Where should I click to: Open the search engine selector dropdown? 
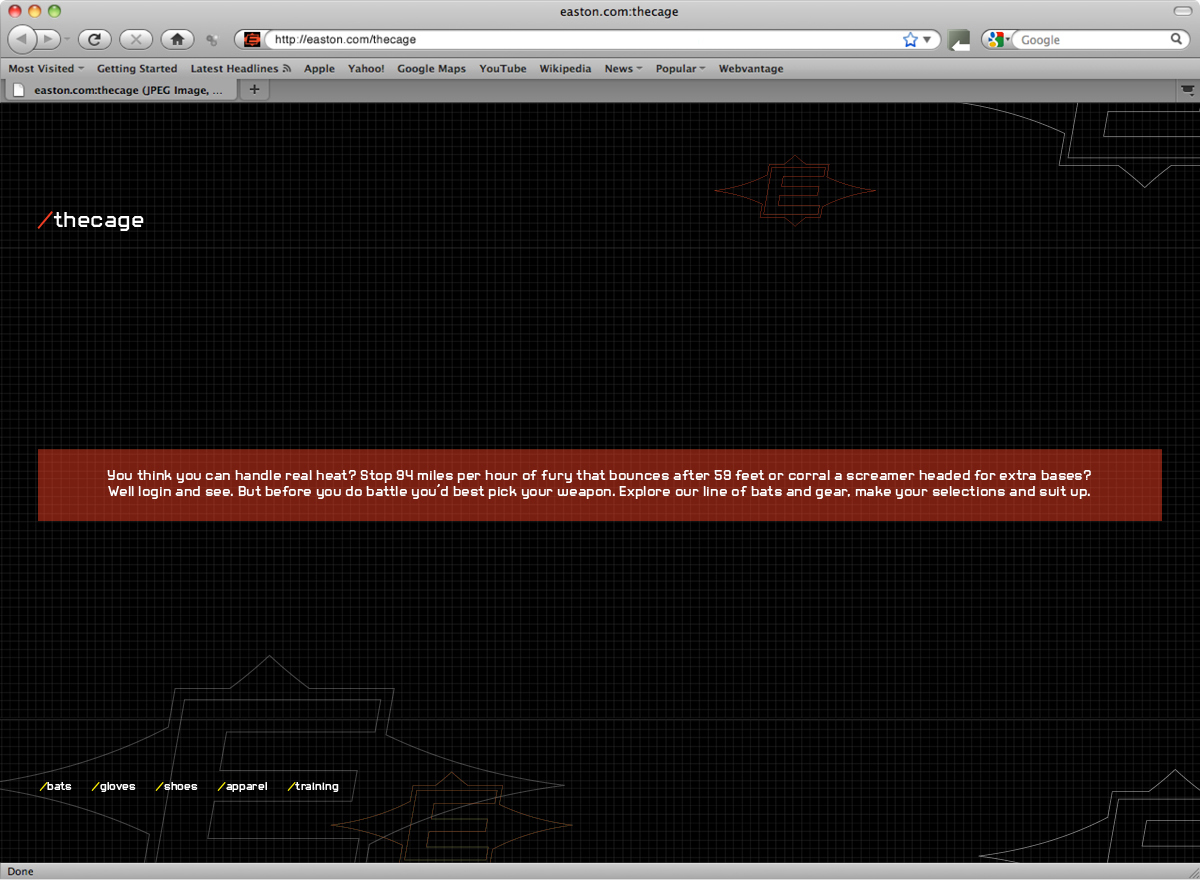997,40
